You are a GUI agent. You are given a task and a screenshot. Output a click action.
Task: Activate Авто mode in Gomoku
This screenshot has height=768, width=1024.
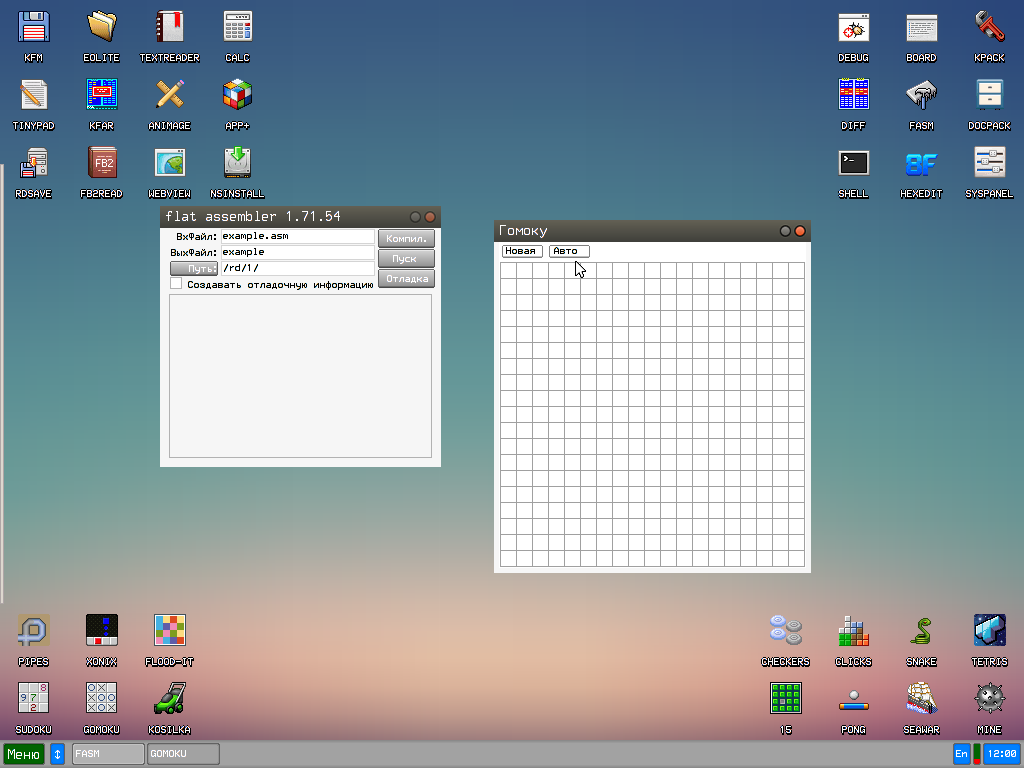[568, 251]
